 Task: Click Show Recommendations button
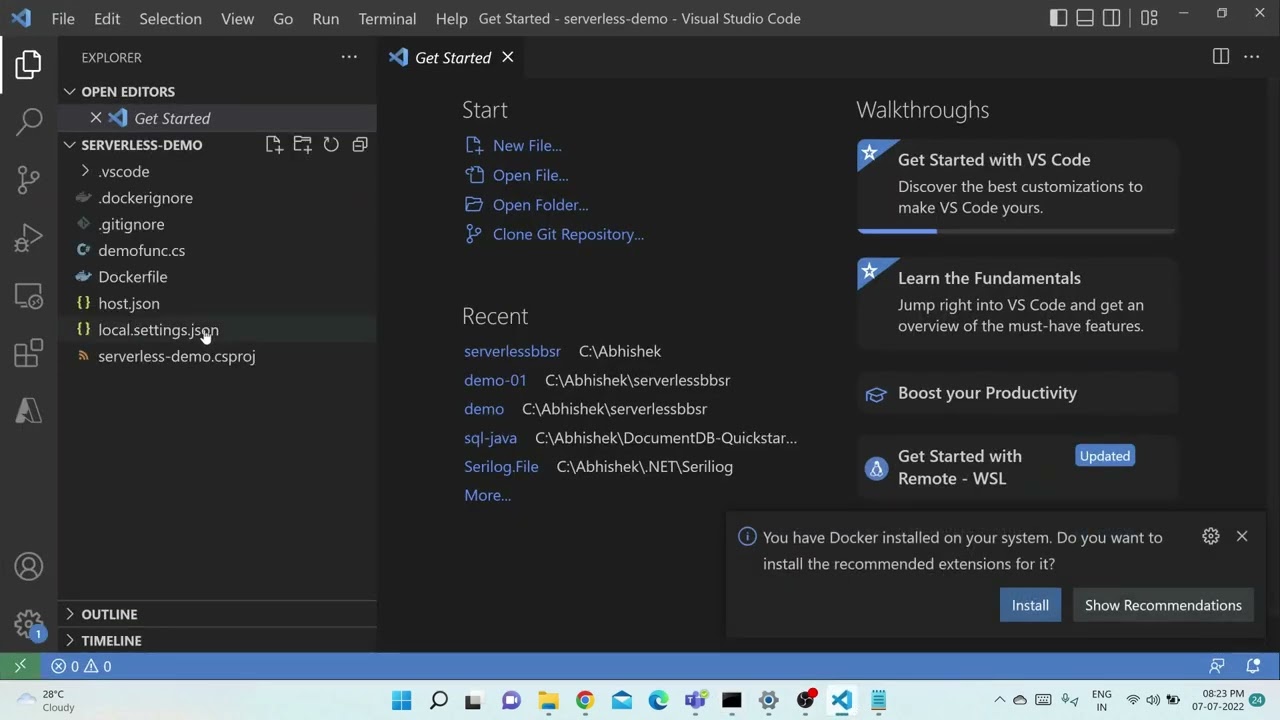click(1163, 605)
